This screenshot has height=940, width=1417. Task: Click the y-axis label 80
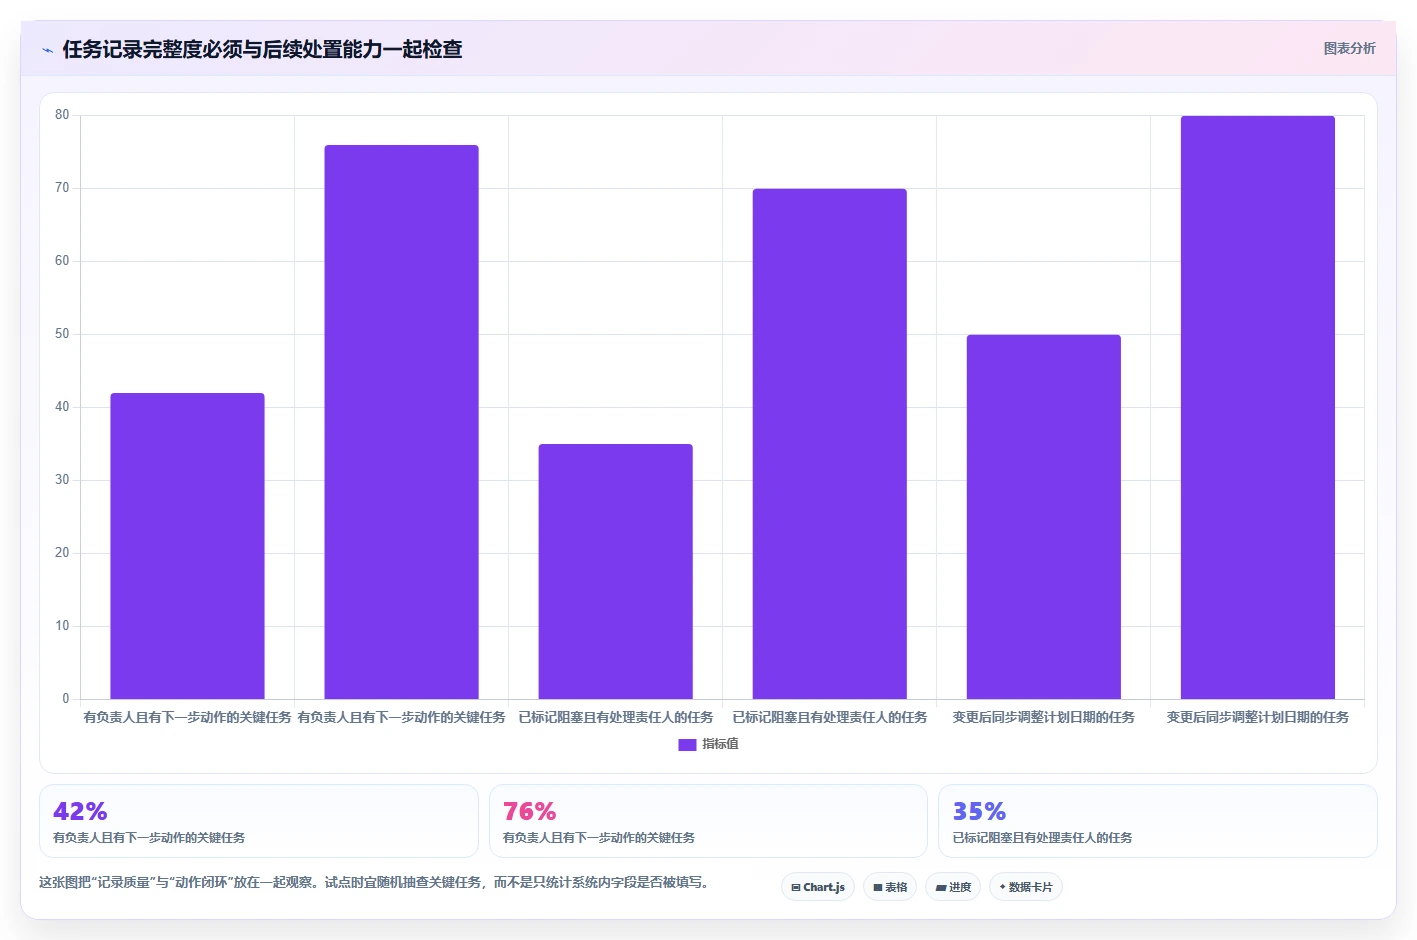(x=62, y=115)
